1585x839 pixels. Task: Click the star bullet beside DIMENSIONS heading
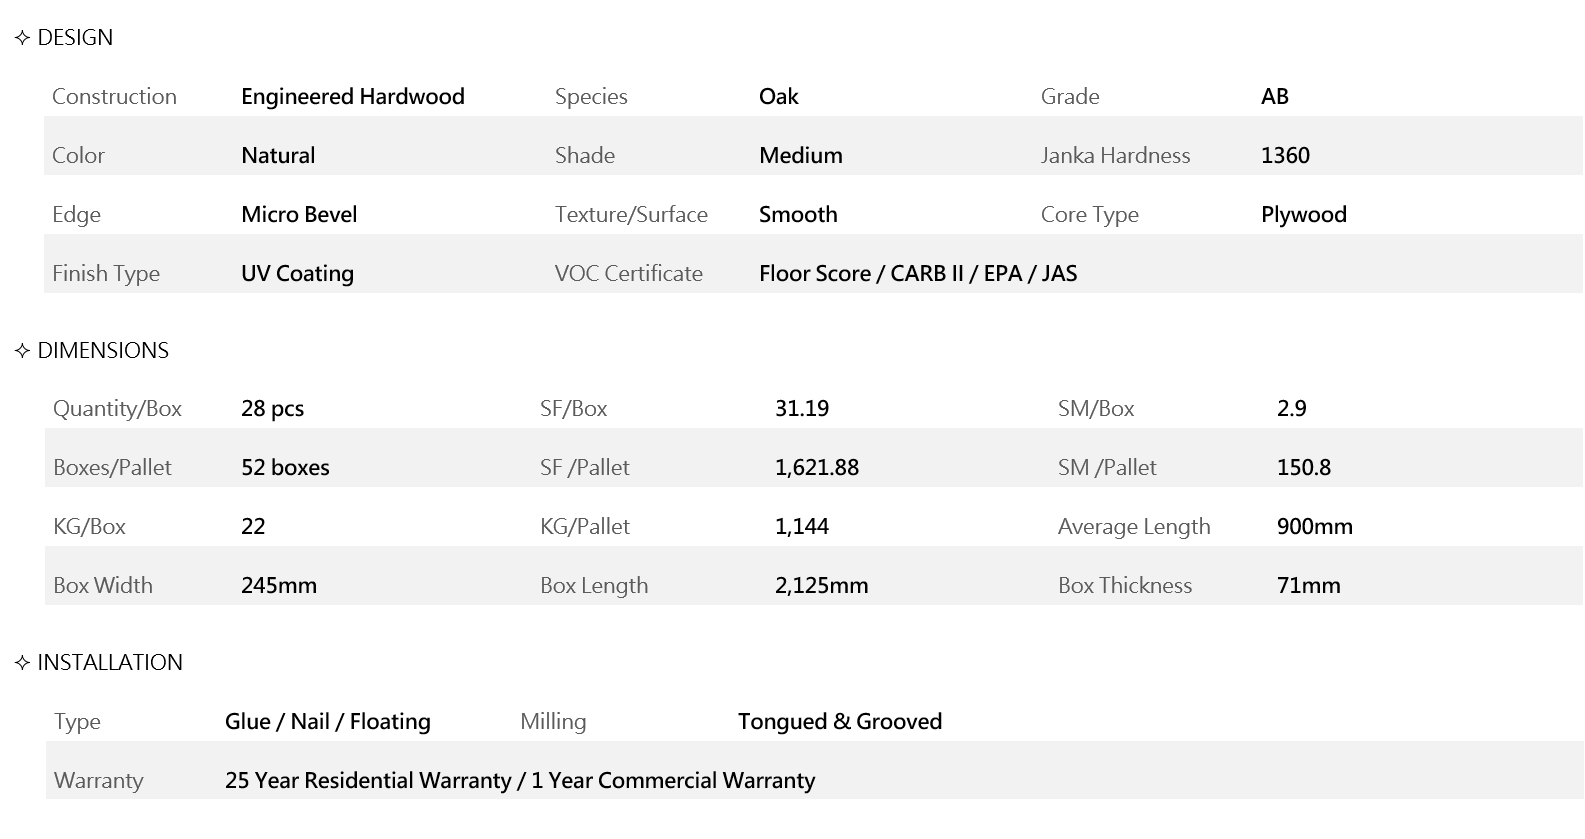(23, 351)
